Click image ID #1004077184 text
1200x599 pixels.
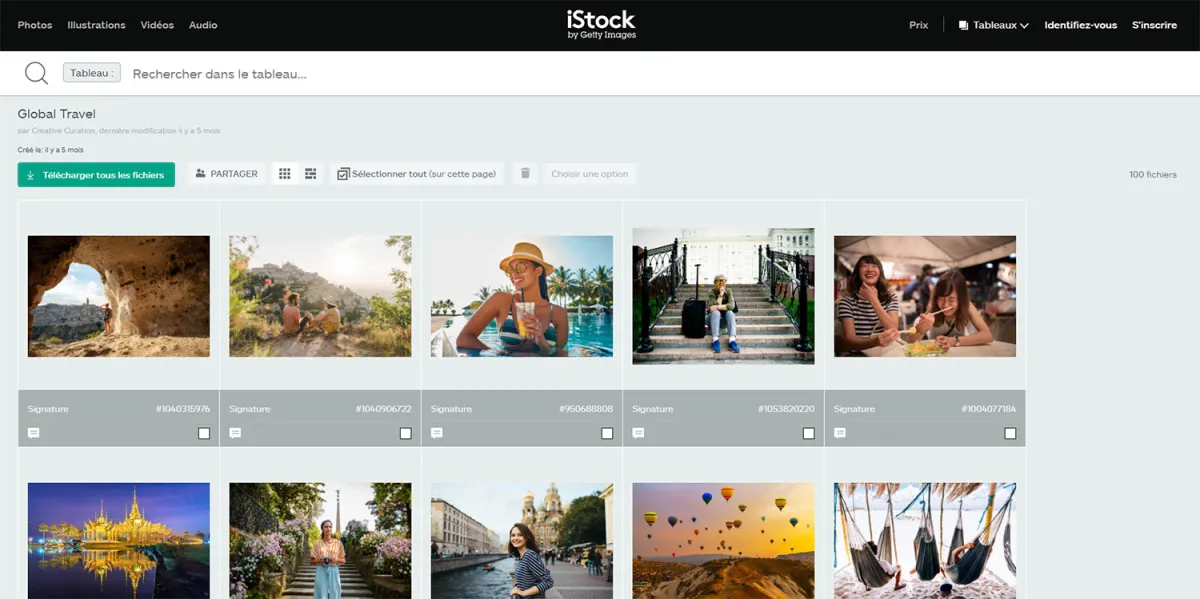pyautogui.click(x=989, y=409)
